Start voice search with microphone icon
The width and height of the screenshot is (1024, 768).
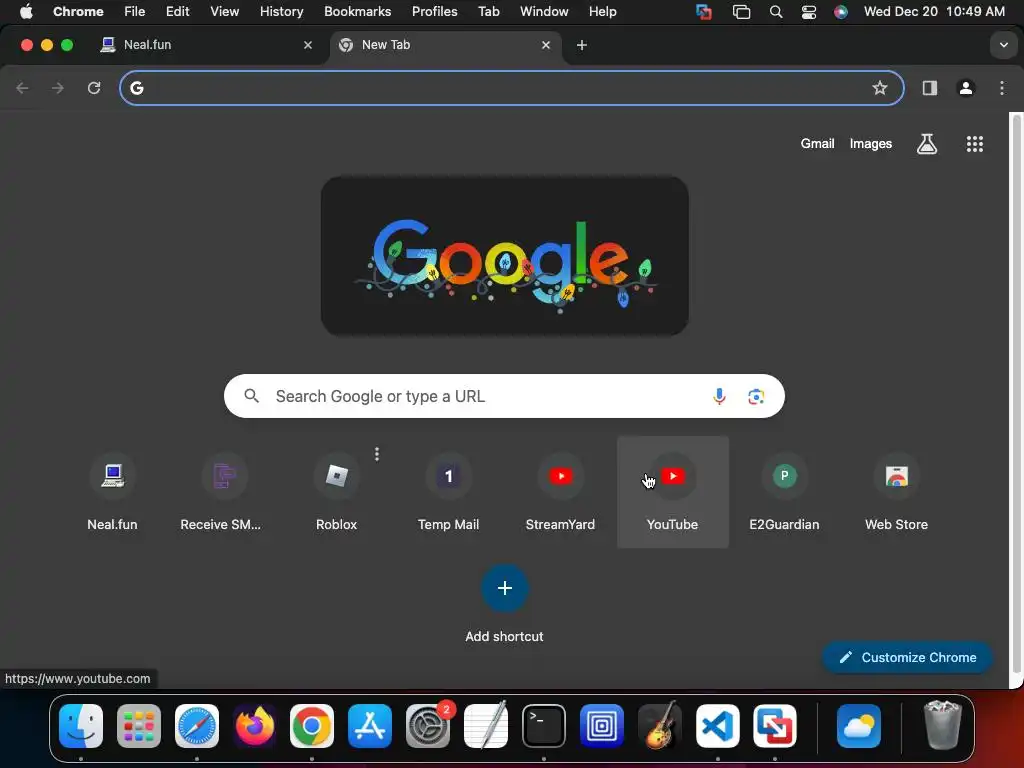[719, 396]
